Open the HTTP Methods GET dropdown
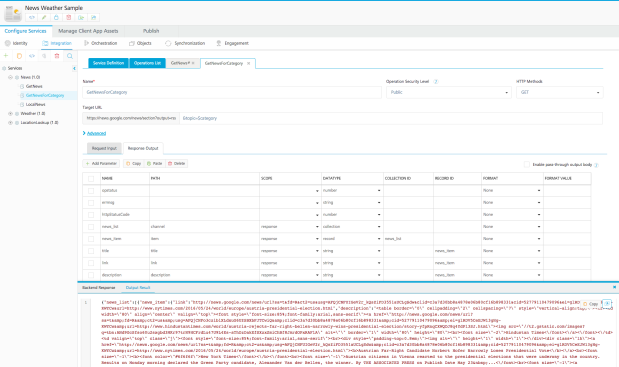Viewport: 619px width, 367px height. click(x=559, y=92)
